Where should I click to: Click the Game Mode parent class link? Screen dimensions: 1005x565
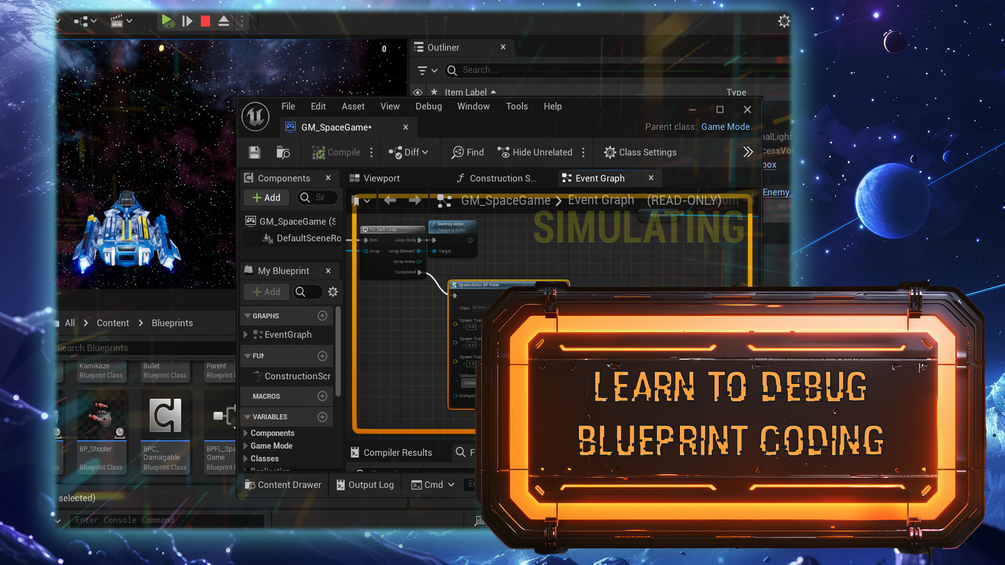tap(725, 127)
